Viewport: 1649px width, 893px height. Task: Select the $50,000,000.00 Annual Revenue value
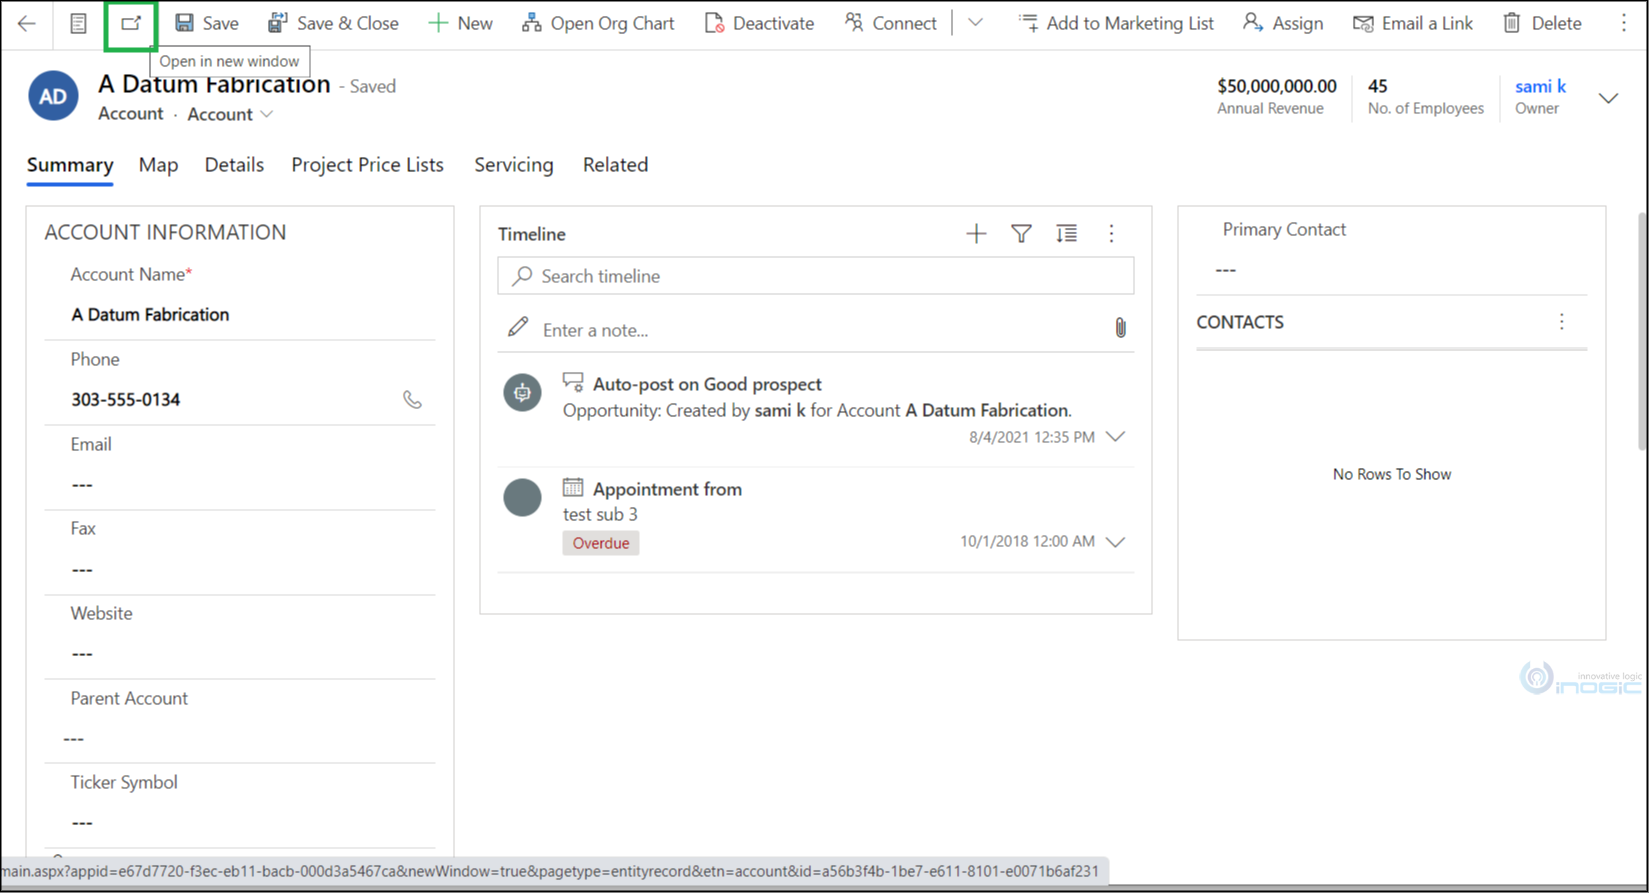(x=1277, y=86)
